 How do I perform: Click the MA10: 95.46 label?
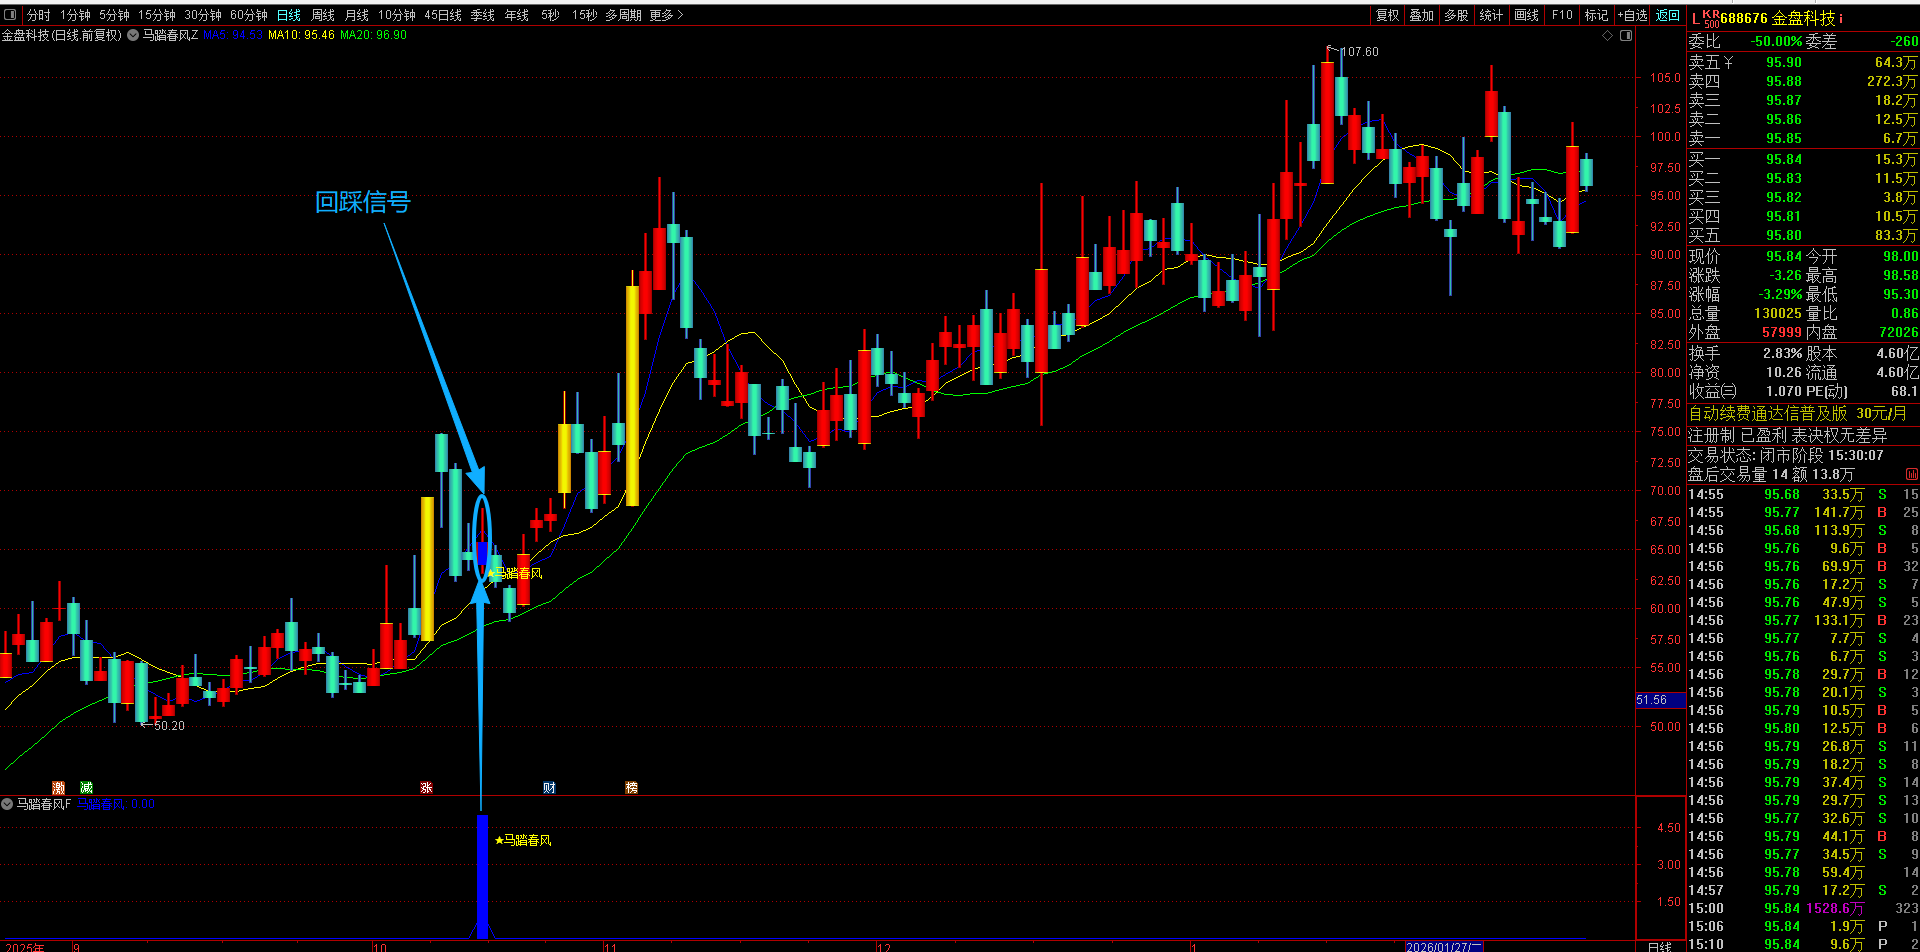[301, 35]
